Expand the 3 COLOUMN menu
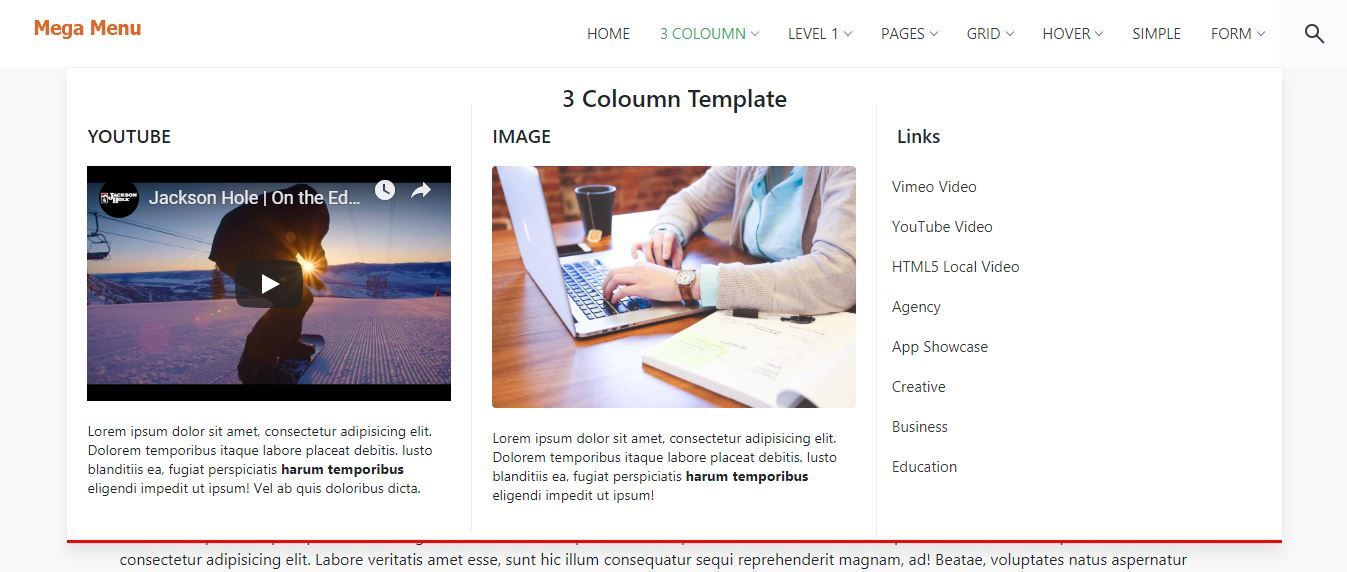 (x=709, y=34)
